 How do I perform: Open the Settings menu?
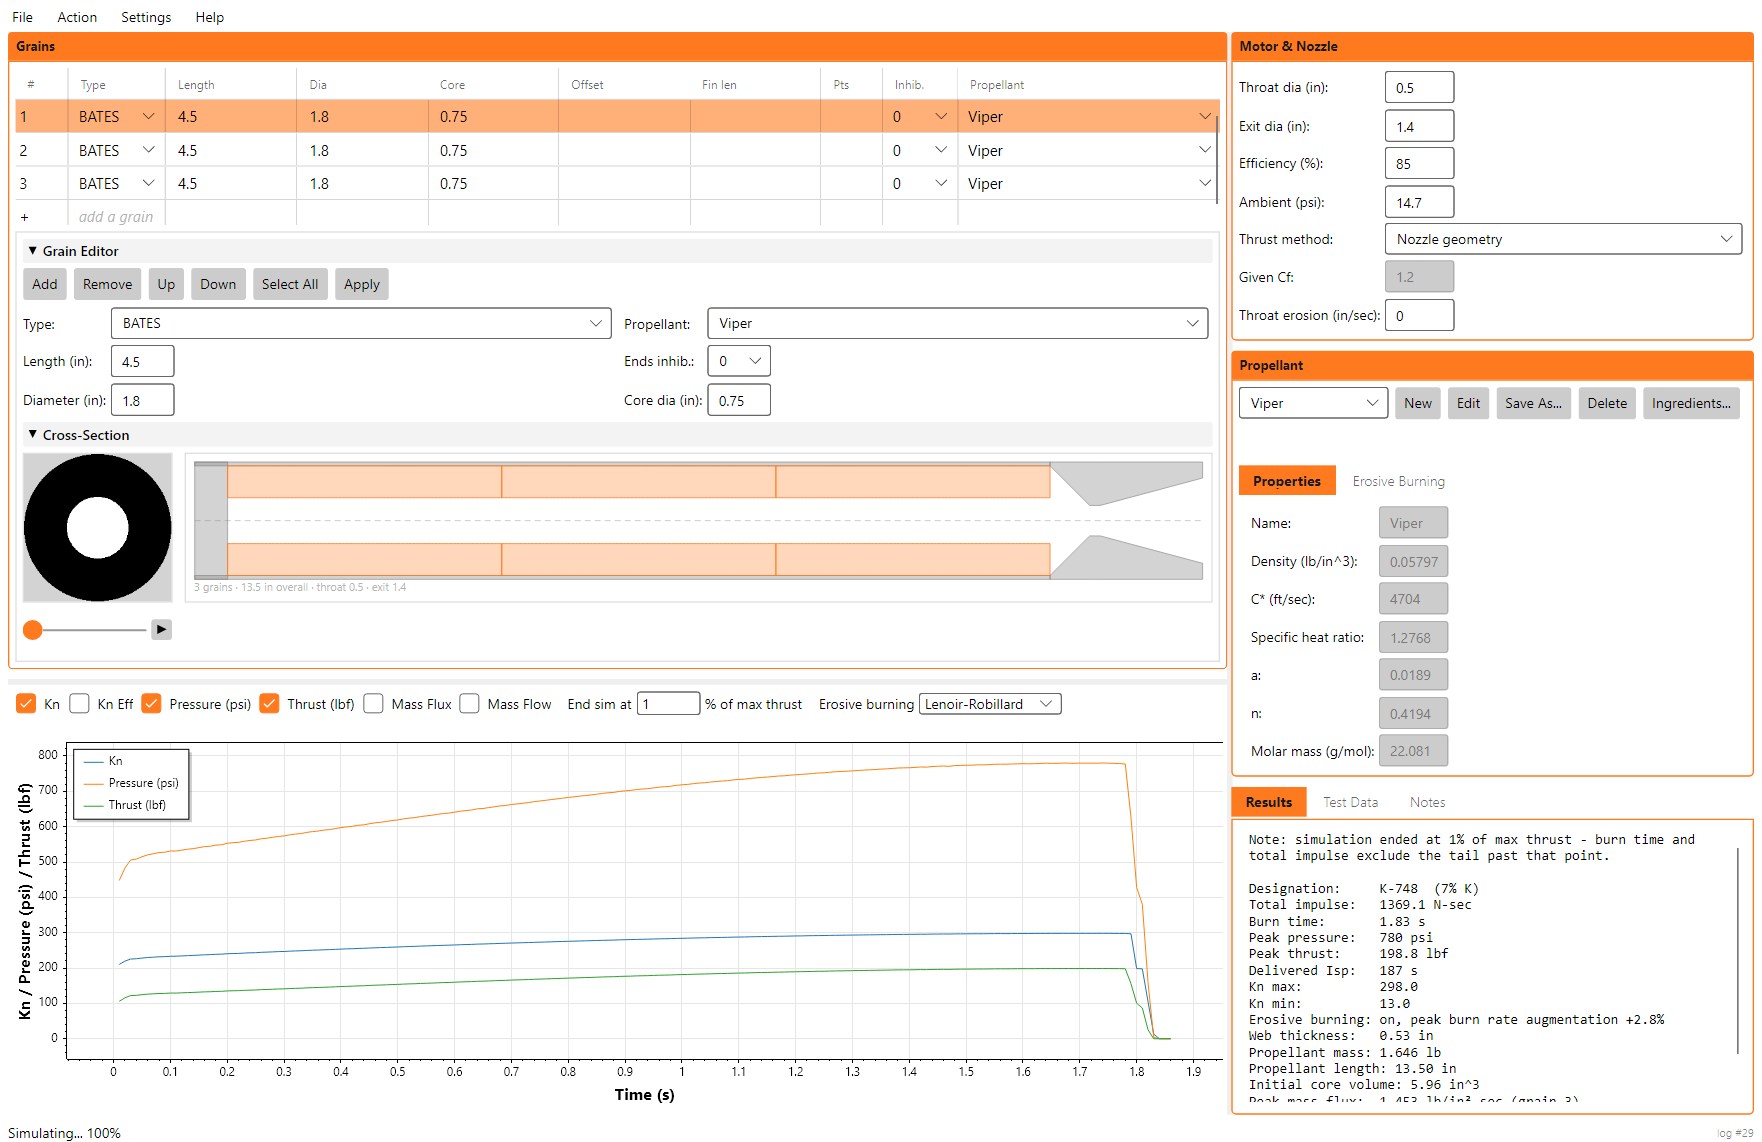(x=146, y=17)
